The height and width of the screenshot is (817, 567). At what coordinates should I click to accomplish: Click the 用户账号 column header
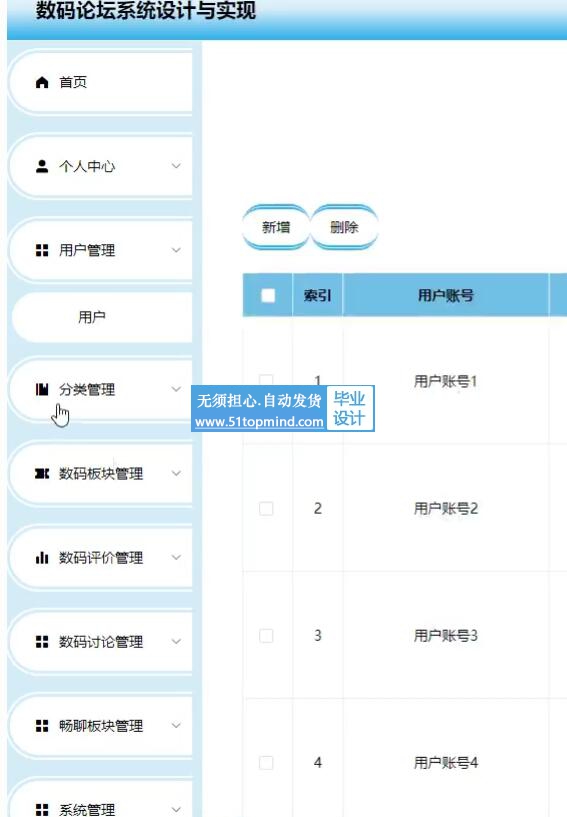tap(446, 295)
